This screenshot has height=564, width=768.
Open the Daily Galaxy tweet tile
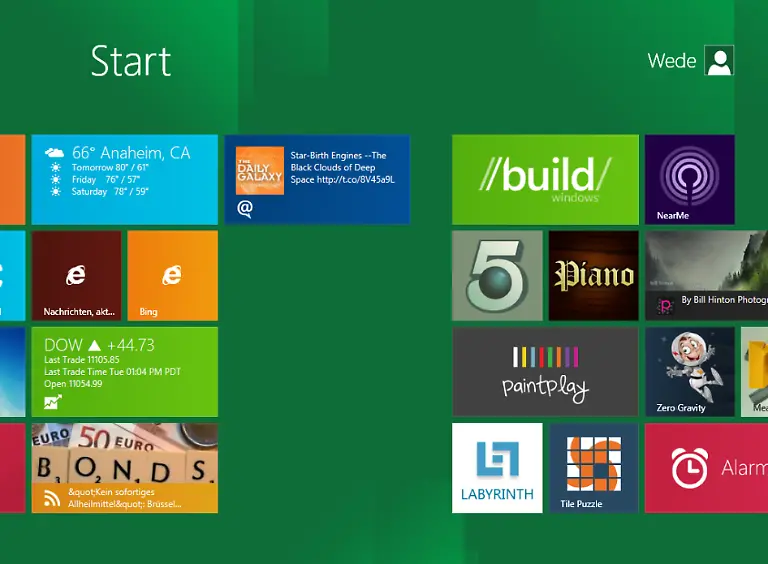(x=317, y=180)
